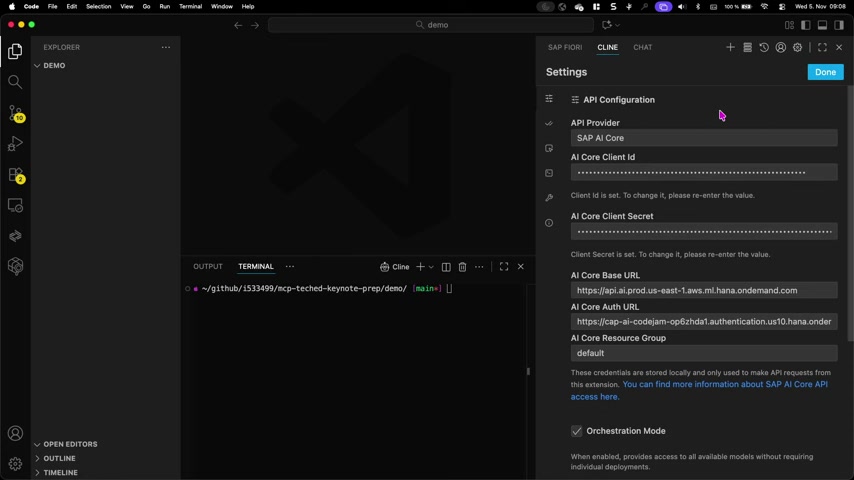854x480 pixels.
Task: Open Wi-Fi status in menu bar
Action: click(765, 7)
